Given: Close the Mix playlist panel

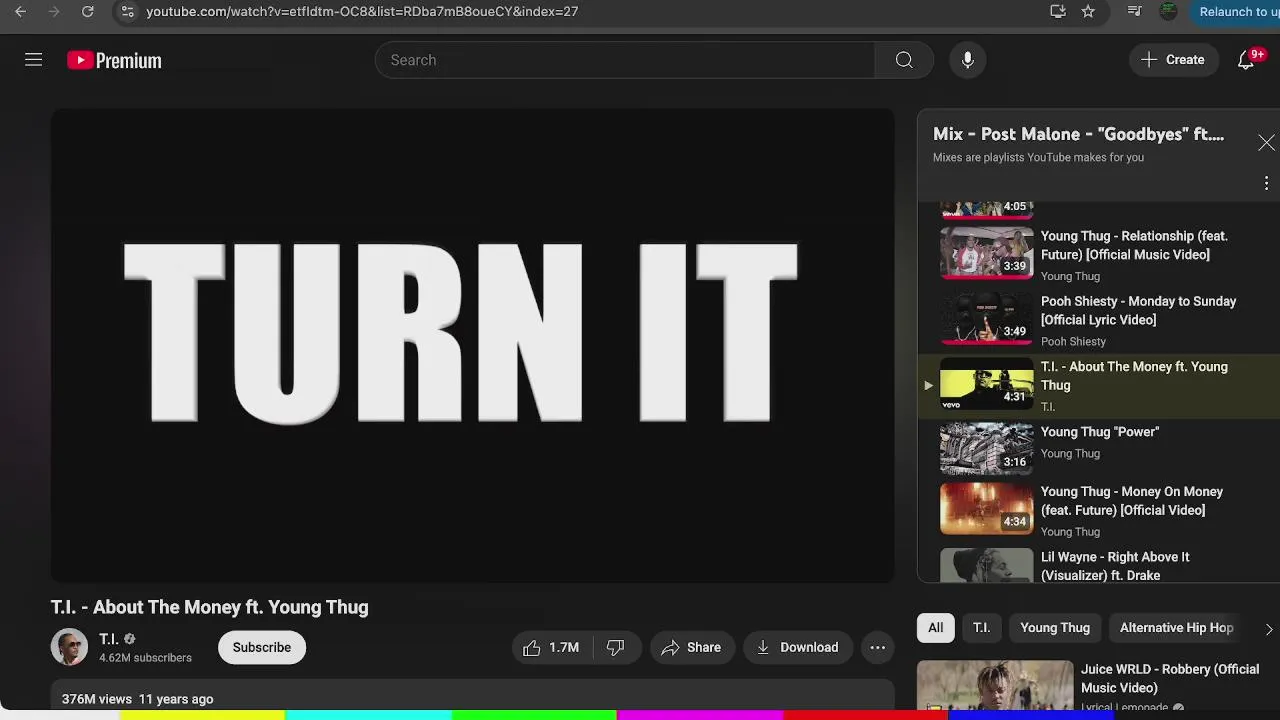Looking at the screenshot, I should (1266, 143).
